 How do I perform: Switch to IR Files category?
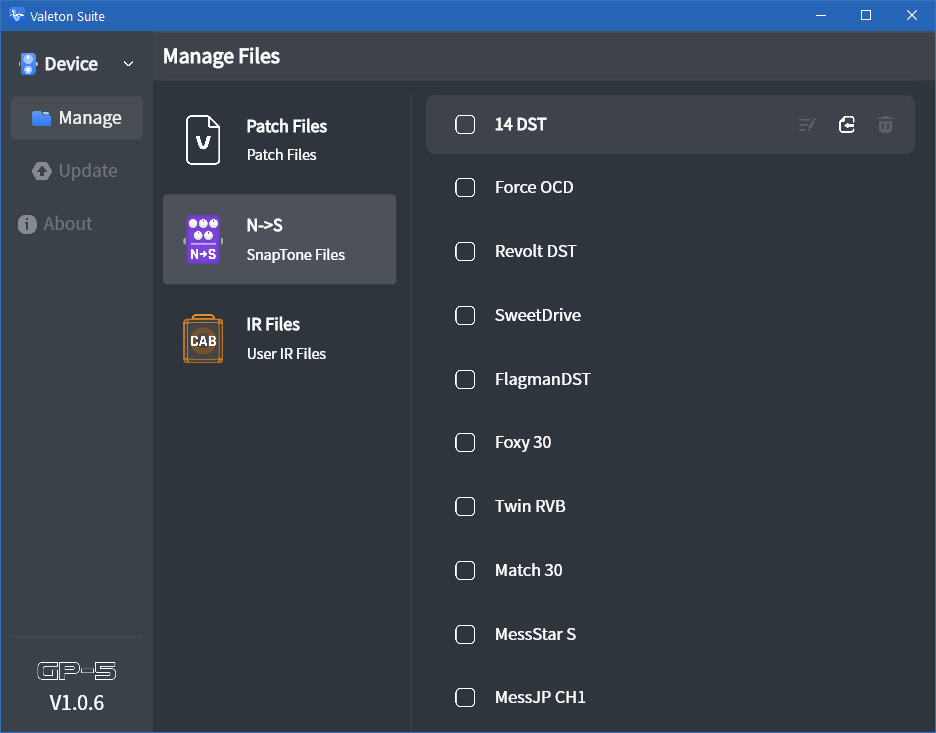pos(279,339)
